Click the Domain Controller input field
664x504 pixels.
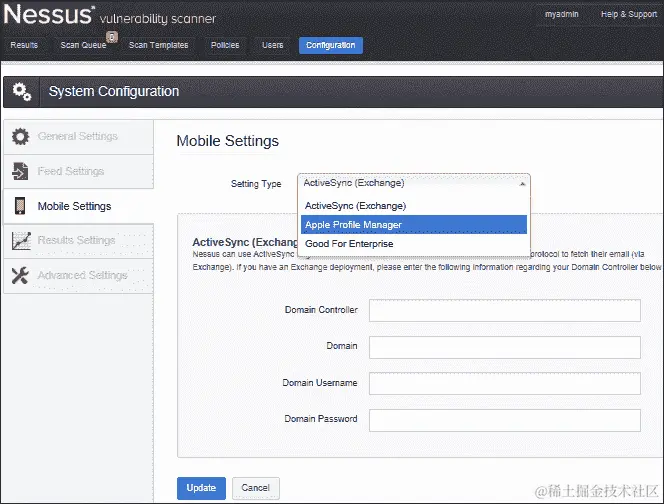504,310
